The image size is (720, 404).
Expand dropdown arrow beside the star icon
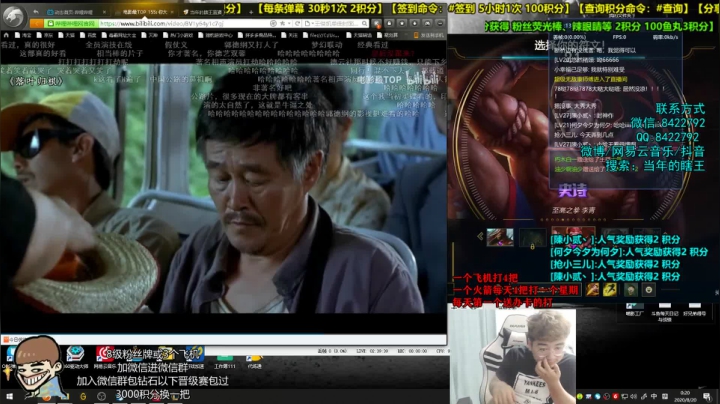pyautogui.click(x=290, y=23)
